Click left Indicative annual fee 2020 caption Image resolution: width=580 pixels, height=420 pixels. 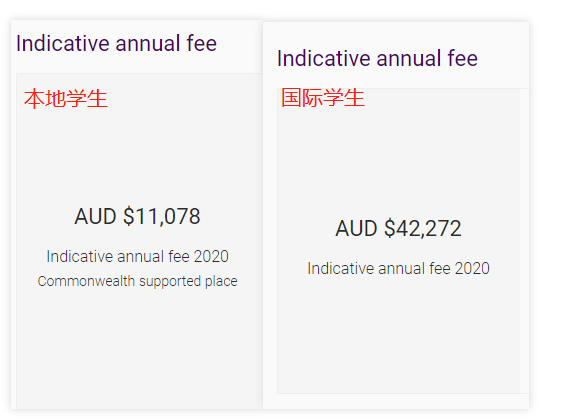[137, 256]
